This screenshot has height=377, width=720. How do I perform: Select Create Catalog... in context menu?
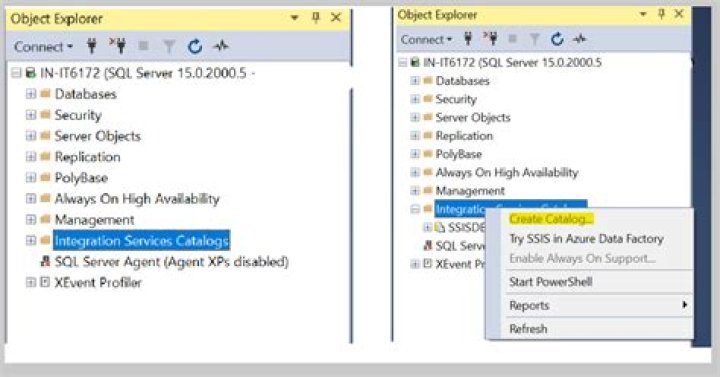(551, 219)
